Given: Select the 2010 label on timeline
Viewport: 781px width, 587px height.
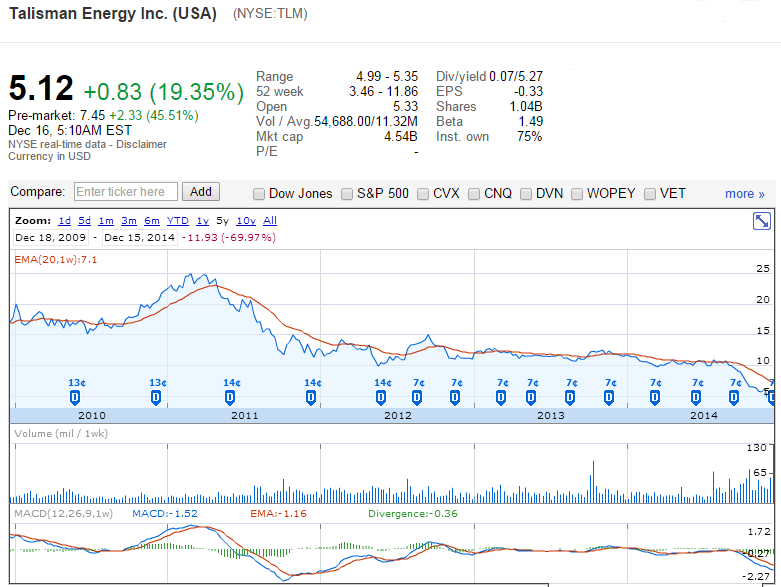Looking at the screenshot, I should tap(92, 415).
